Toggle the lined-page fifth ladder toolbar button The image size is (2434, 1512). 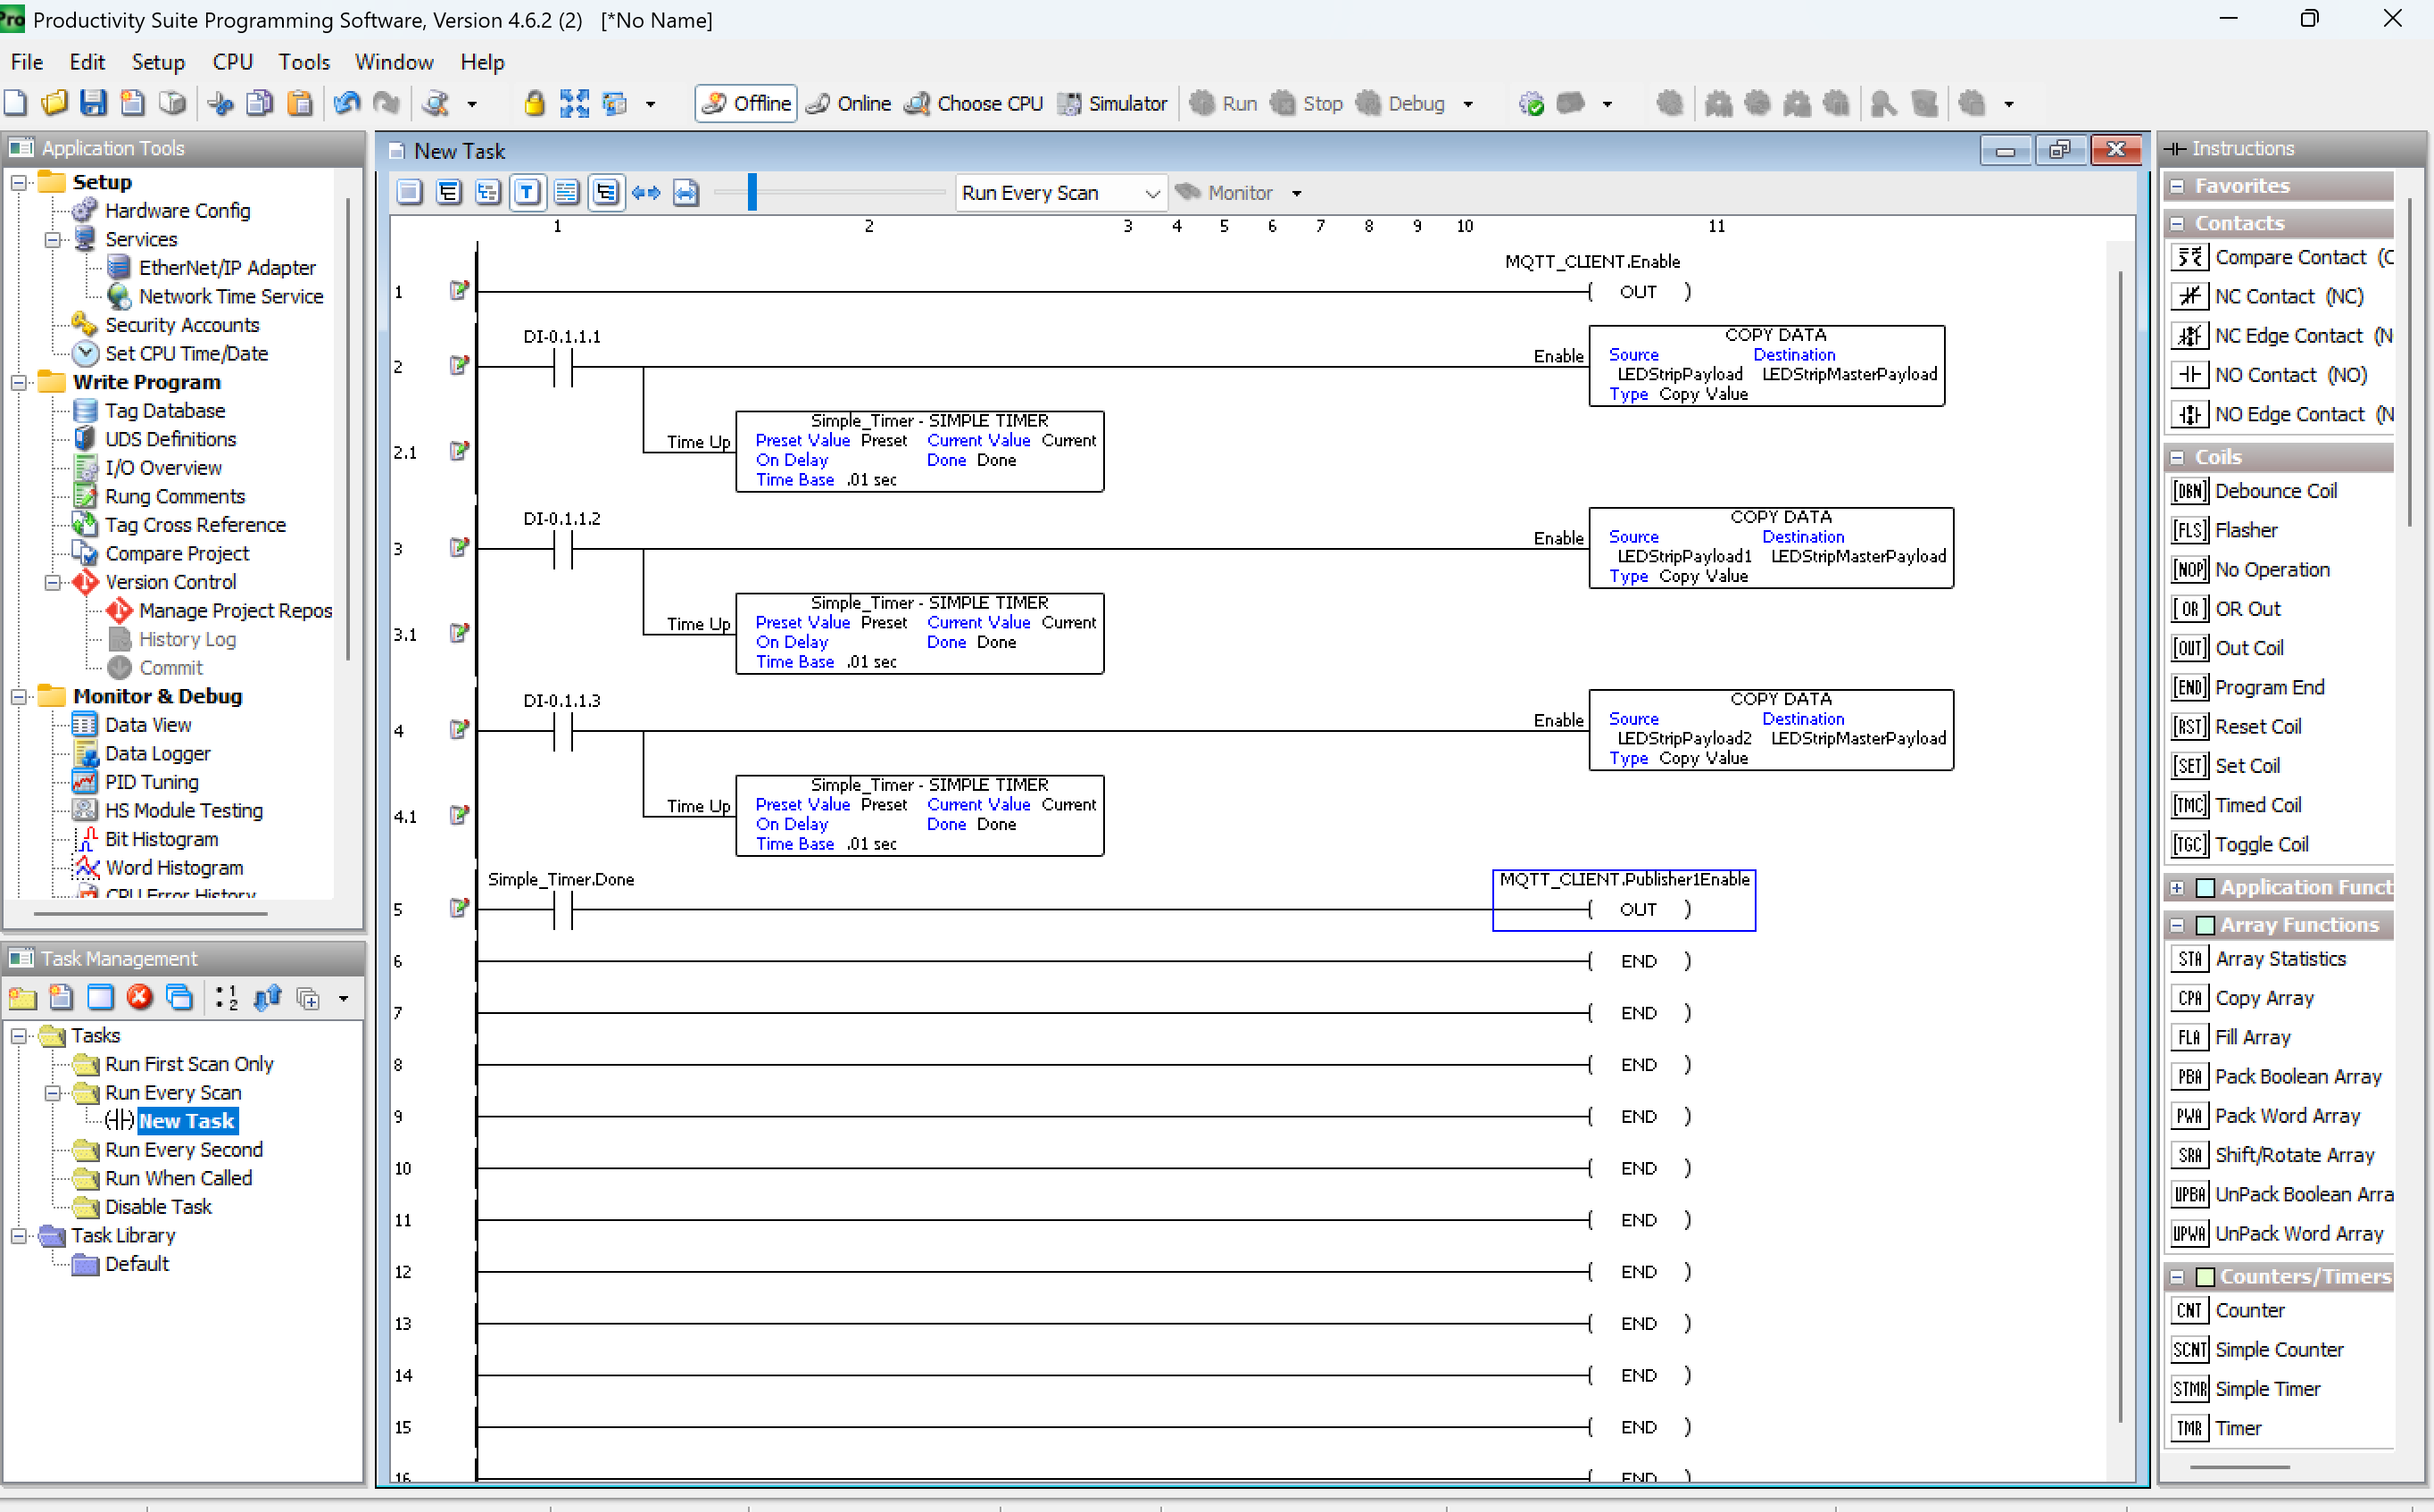pos(566,192)
